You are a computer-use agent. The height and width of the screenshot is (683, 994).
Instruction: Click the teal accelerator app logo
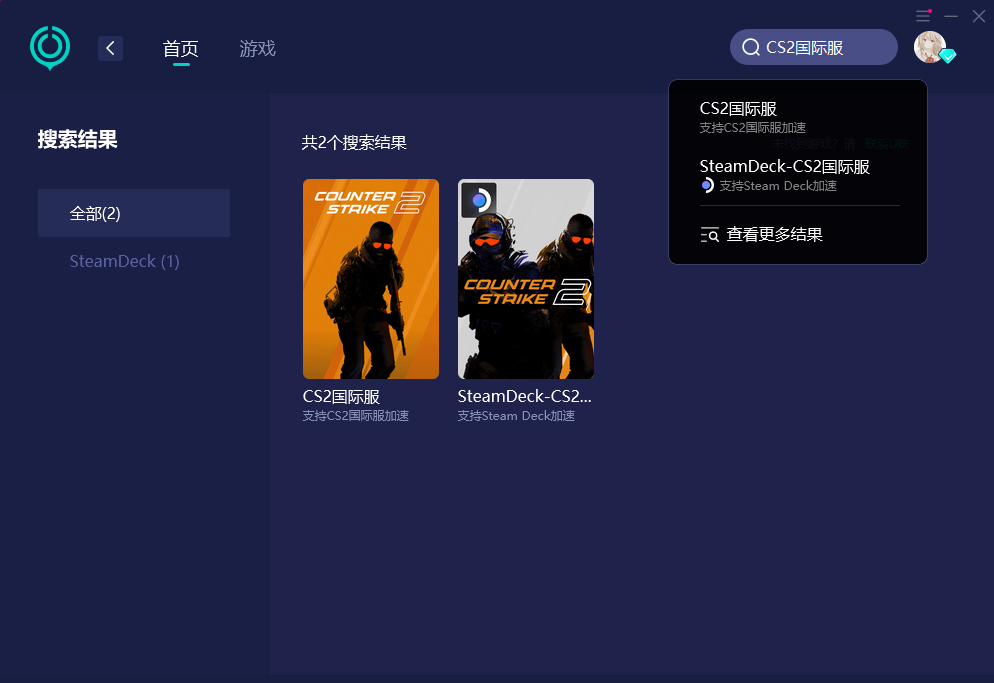click(x=49, y=47)
